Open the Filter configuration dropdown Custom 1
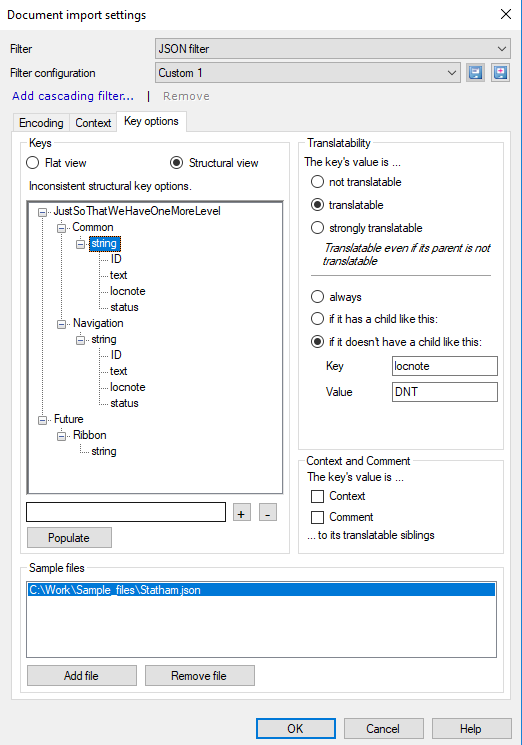 [x=308, y=73]
